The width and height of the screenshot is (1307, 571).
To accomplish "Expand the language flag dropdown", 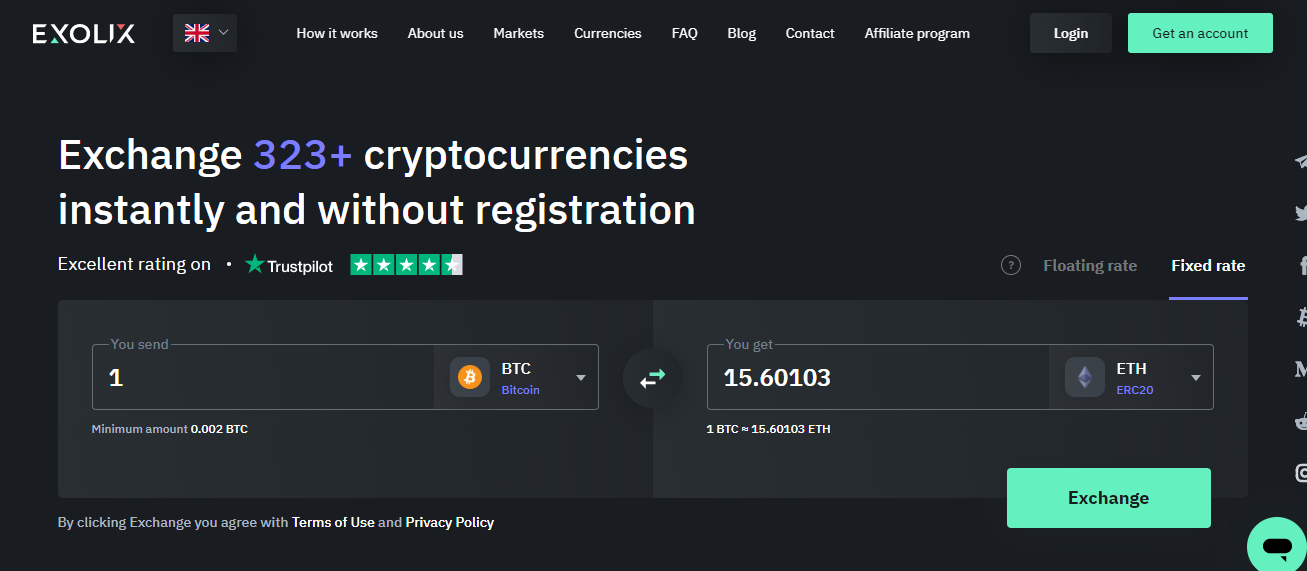I will tap(207, 33).
